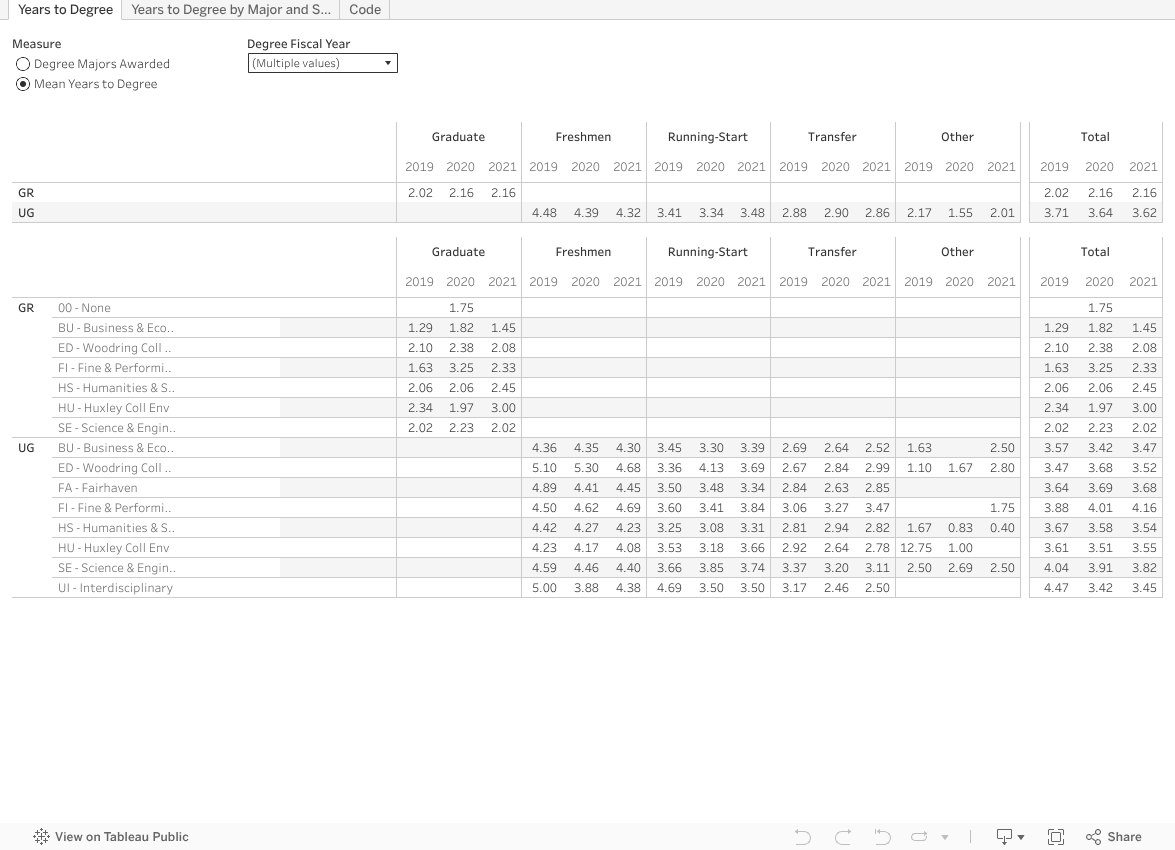Image resolution: width=1175 pixels, height=850 pixels.
Task: Click the Share network icon
Action: 1093,837
